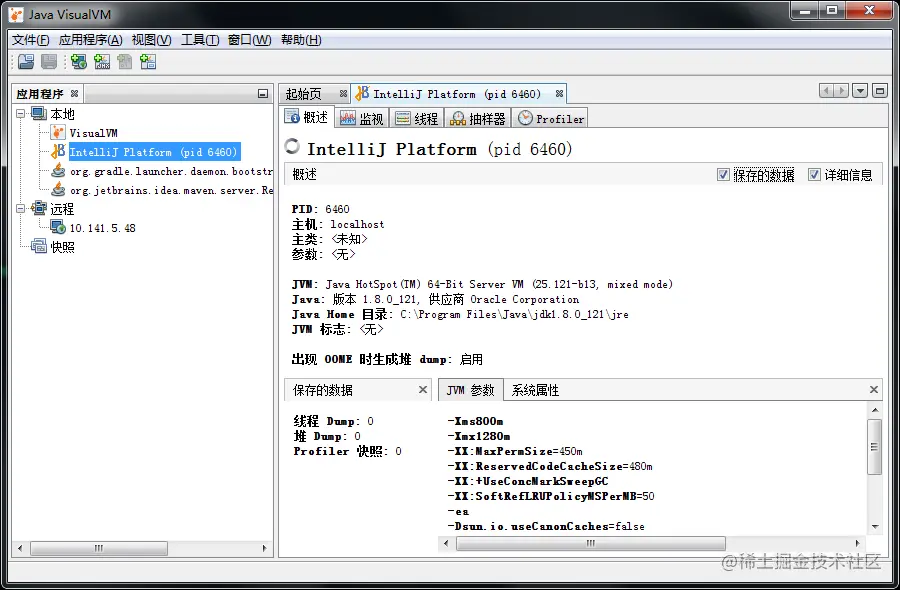Click the snapshots icon beside 快照

click(38, 246)
